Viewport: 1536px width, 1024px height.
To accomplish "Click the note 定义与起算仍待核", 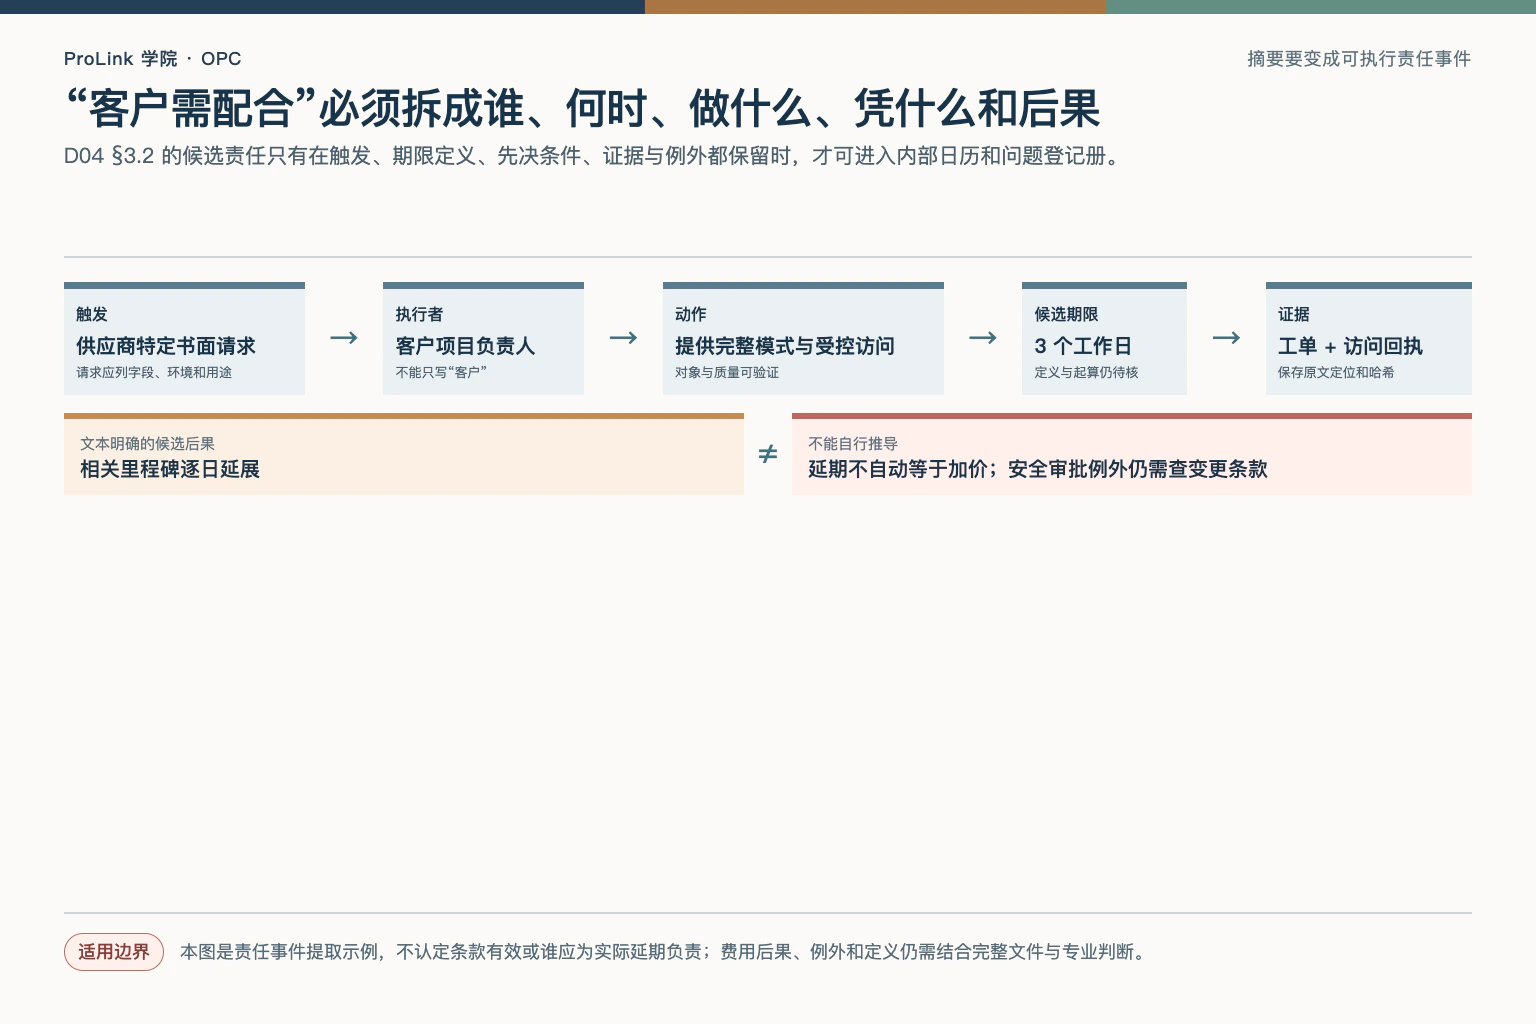I will (x=1086, y=372).
